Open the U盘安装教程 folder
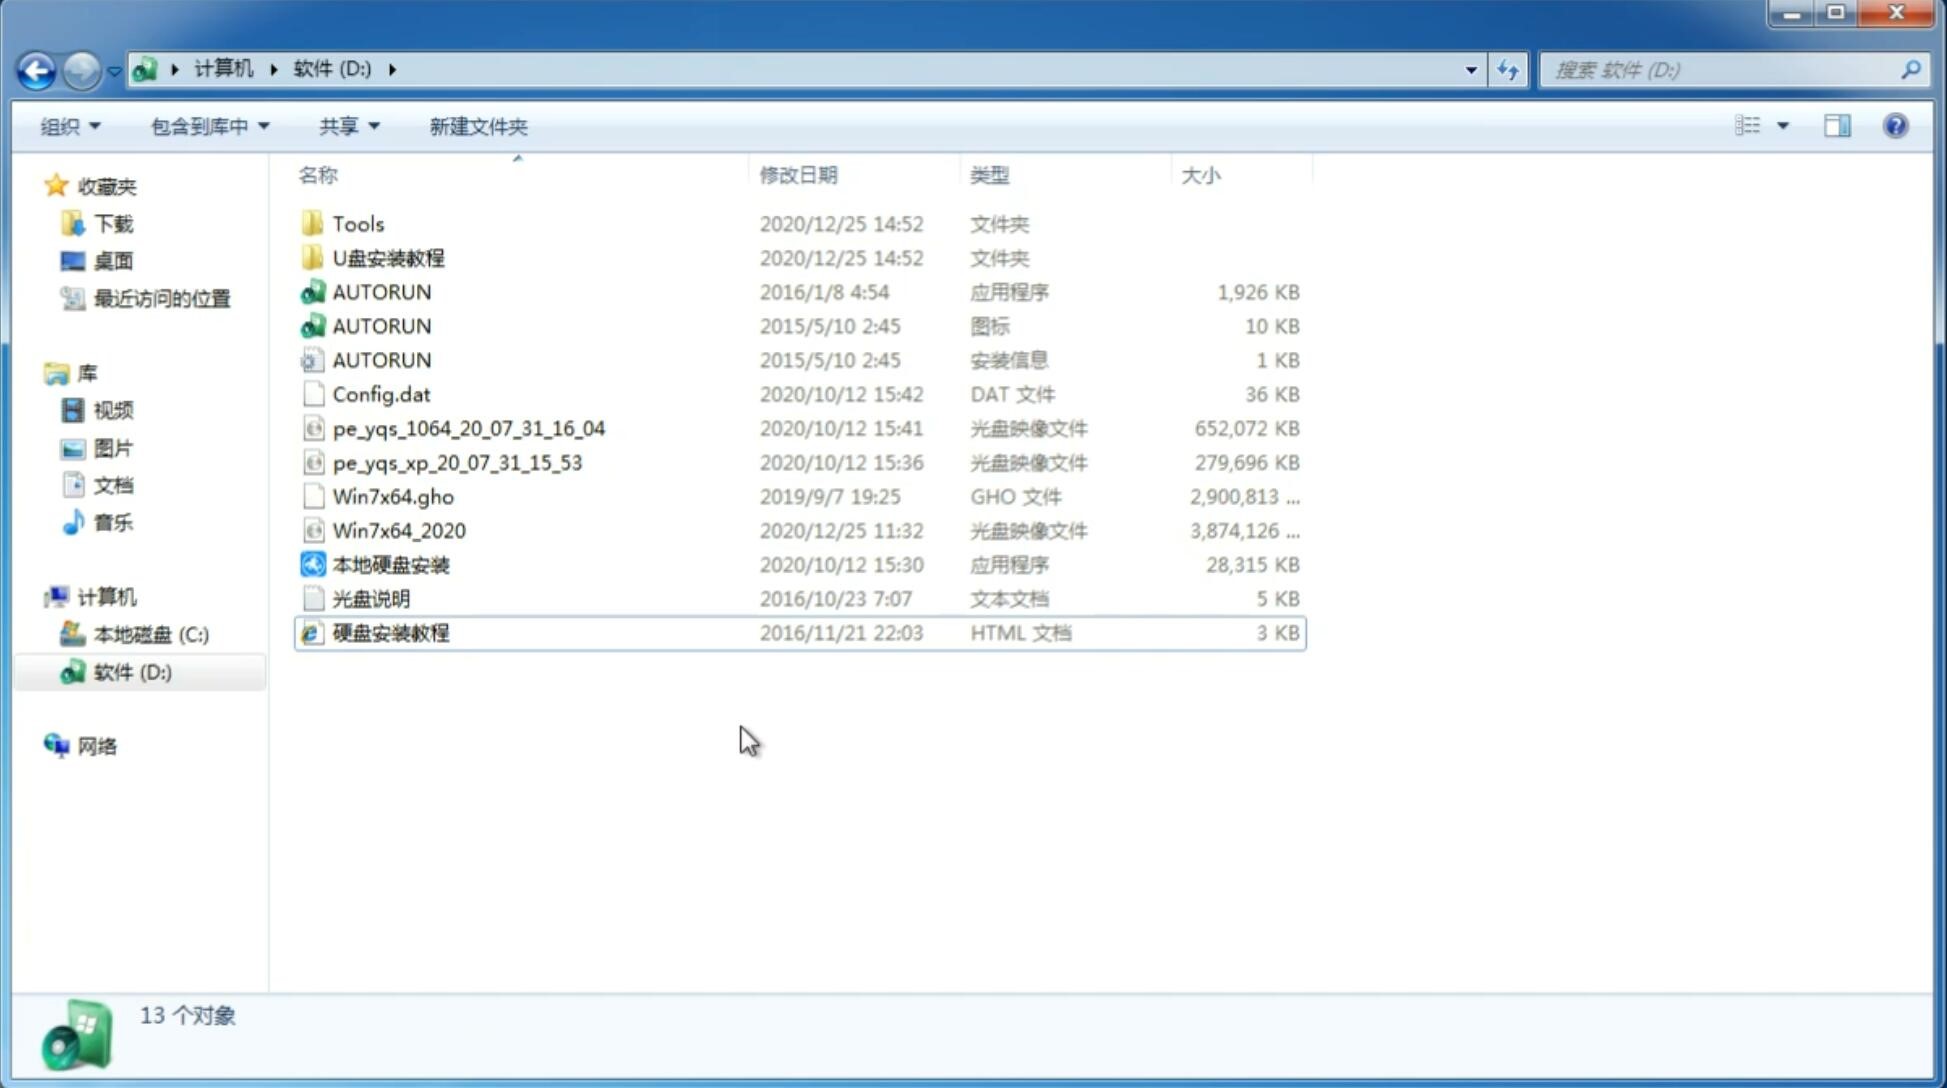 [389, 258]
